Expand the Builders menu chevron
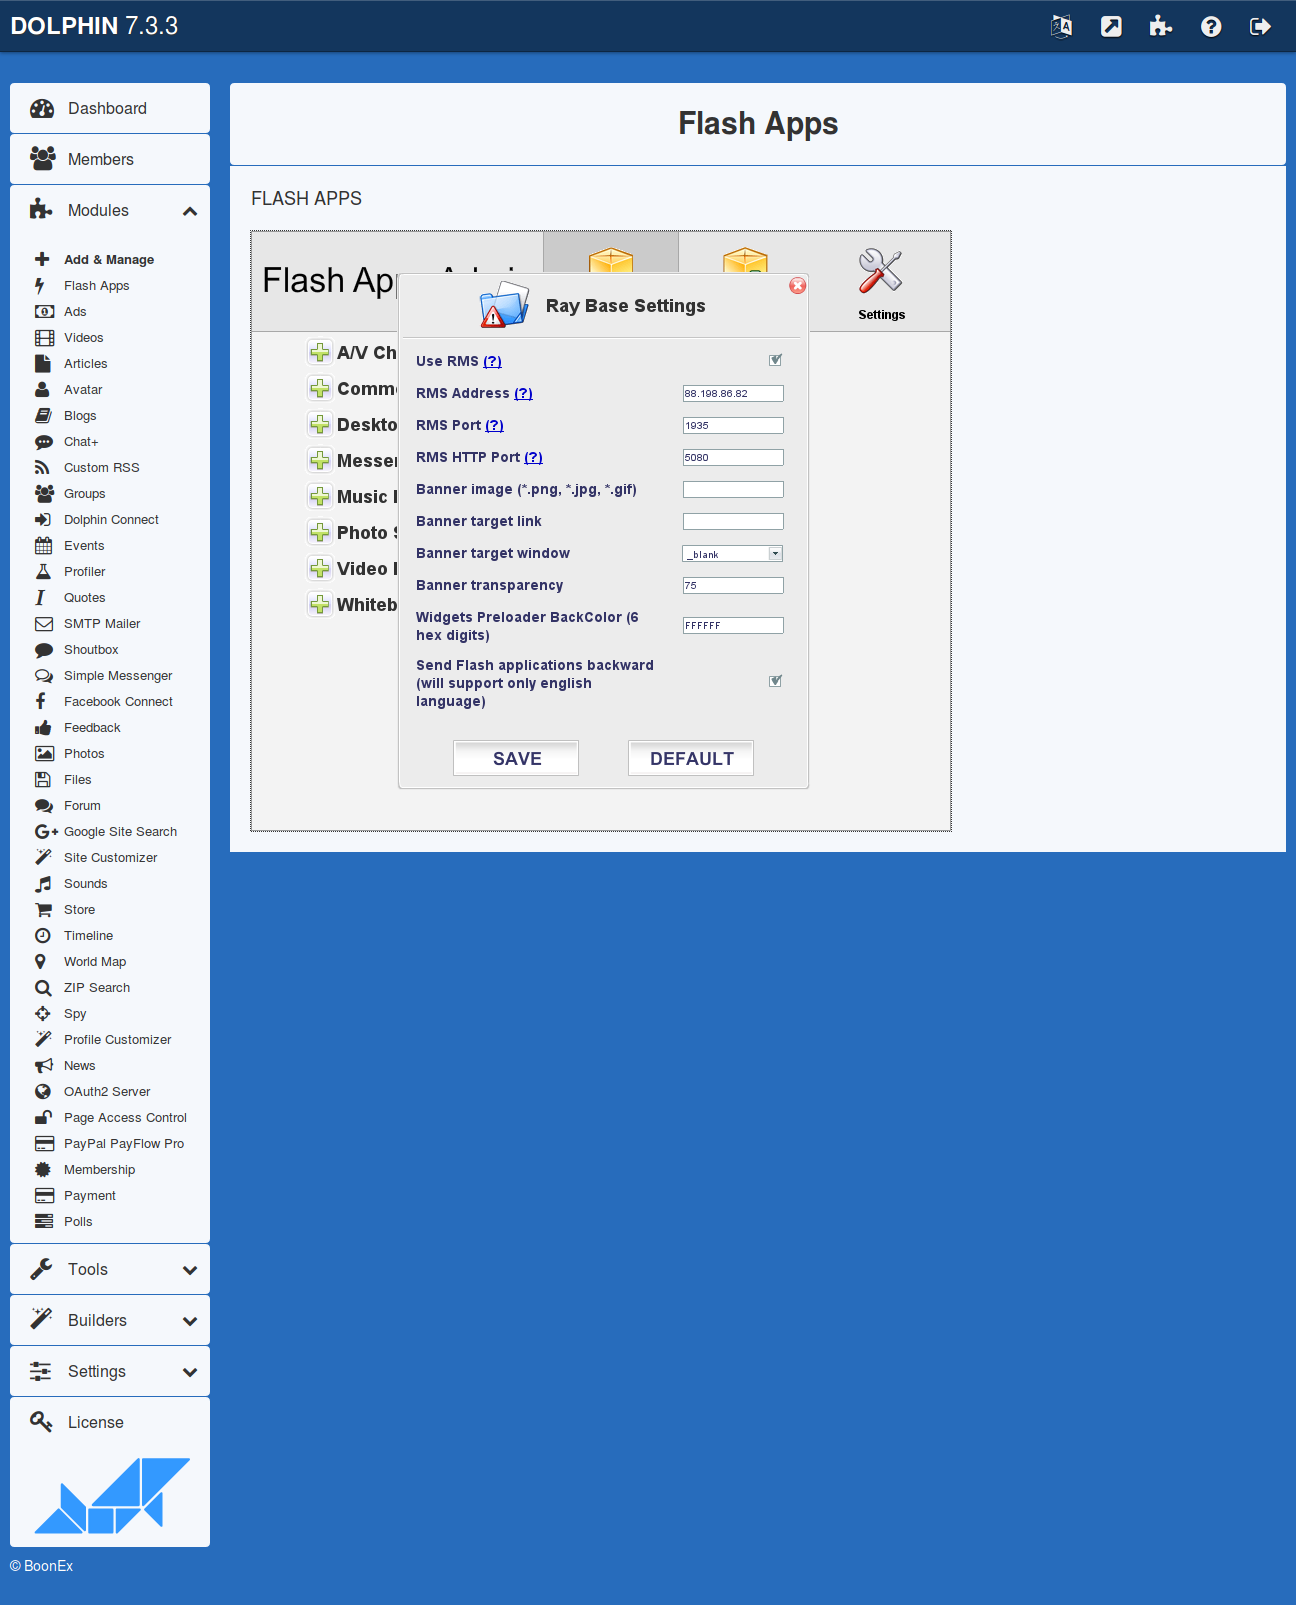1296x1605 pixels. click(190, 1321)
